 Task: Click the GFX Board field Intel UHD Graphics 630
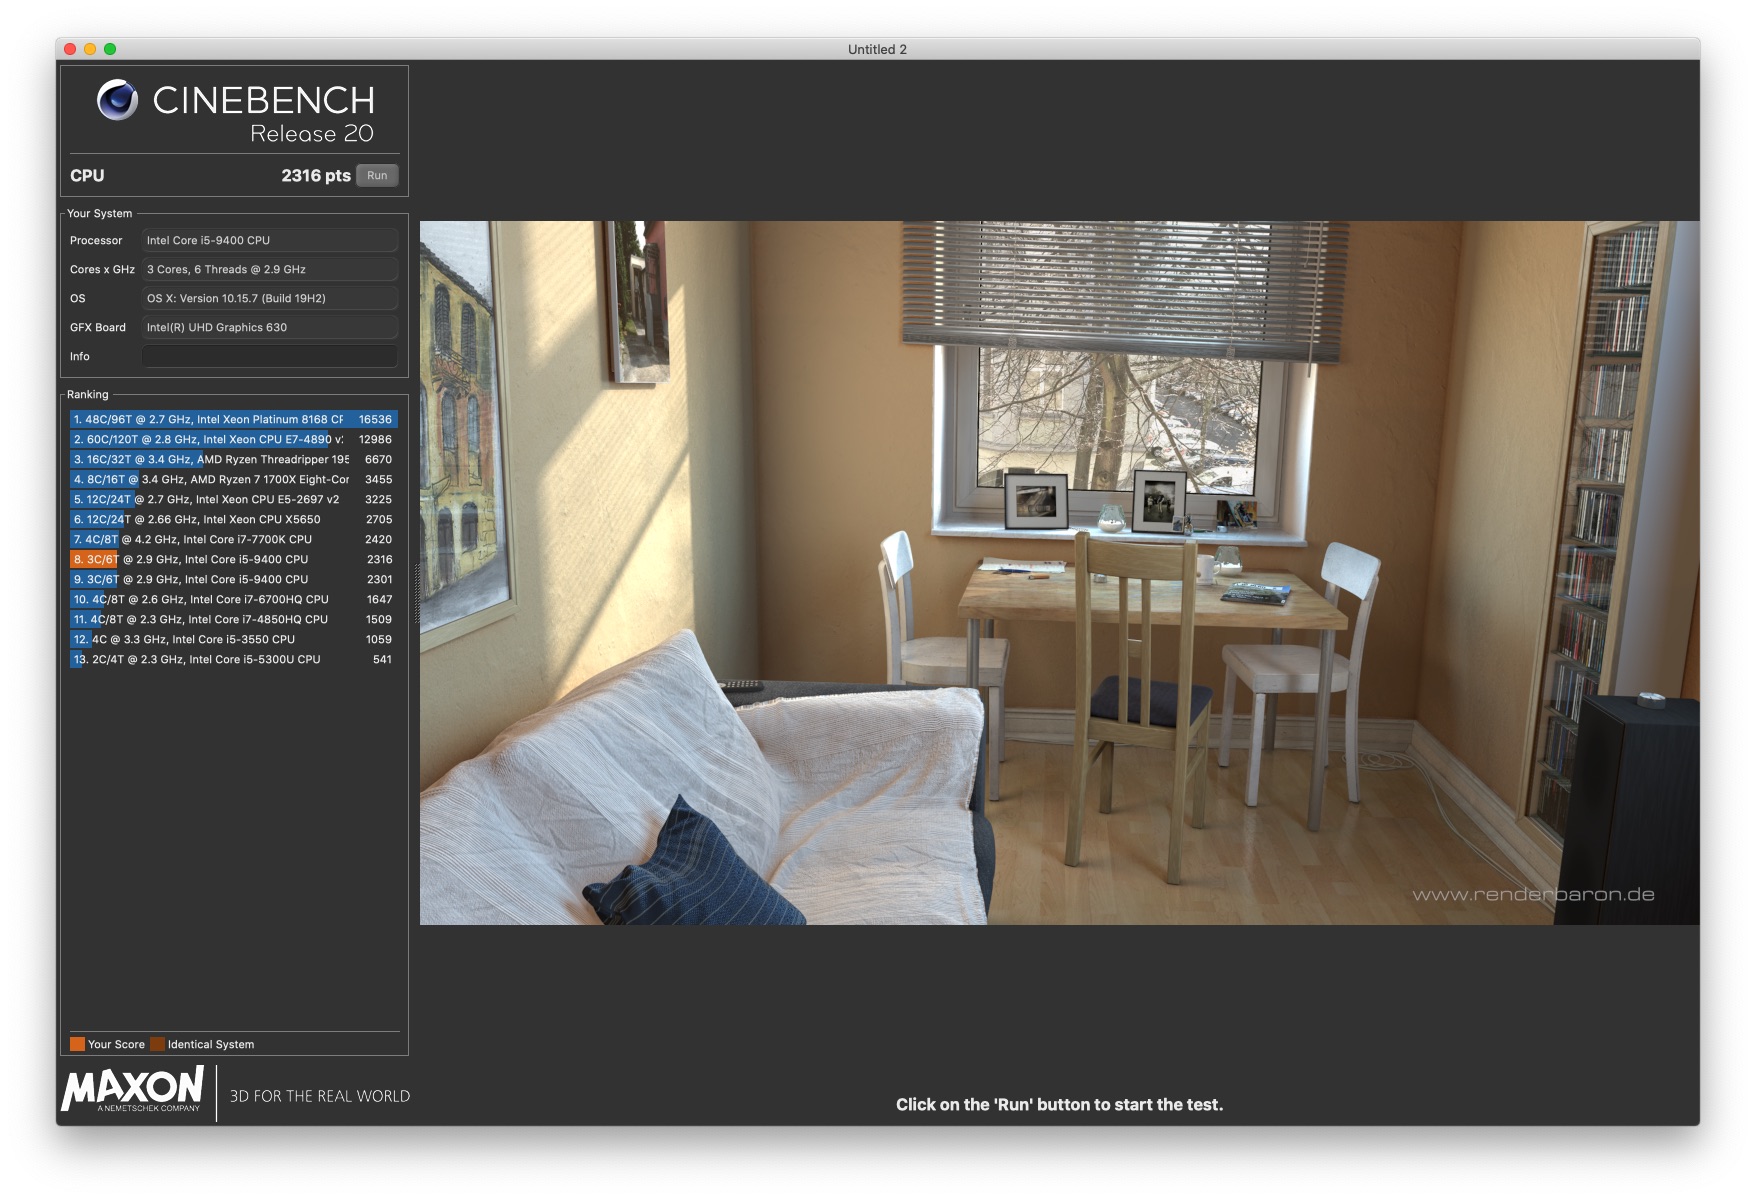(270, 327)
